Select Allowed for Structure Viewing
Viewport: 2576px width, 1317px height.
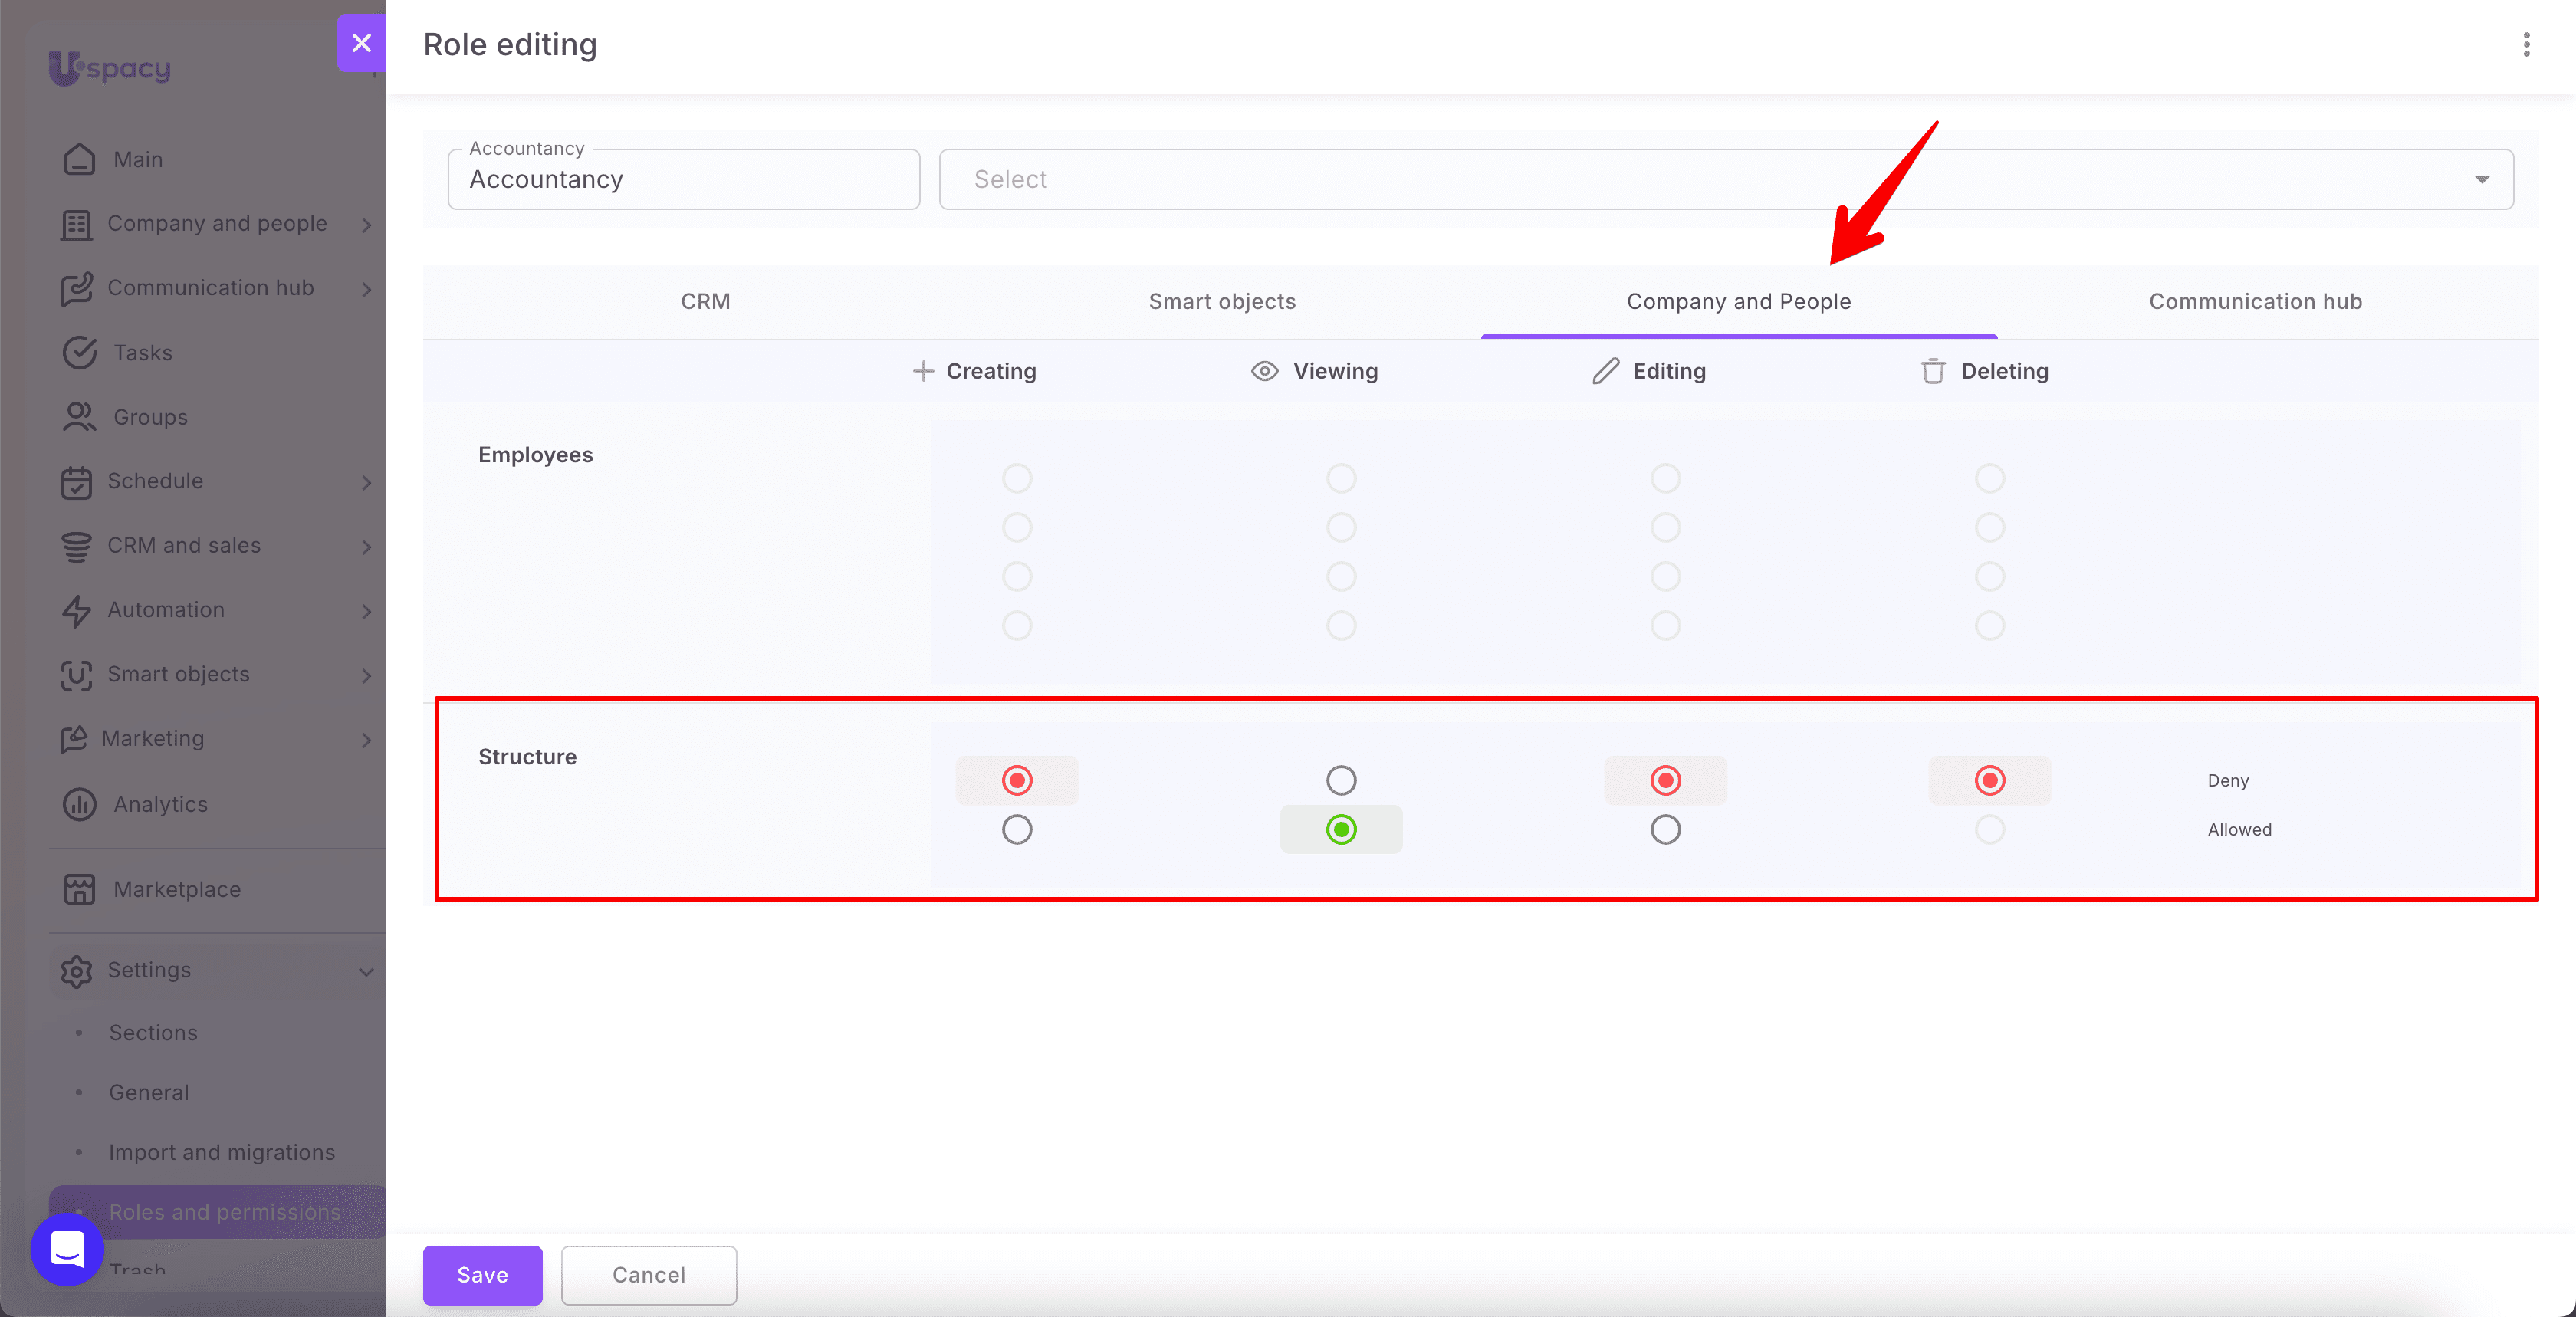click(x=1341, y=829)
